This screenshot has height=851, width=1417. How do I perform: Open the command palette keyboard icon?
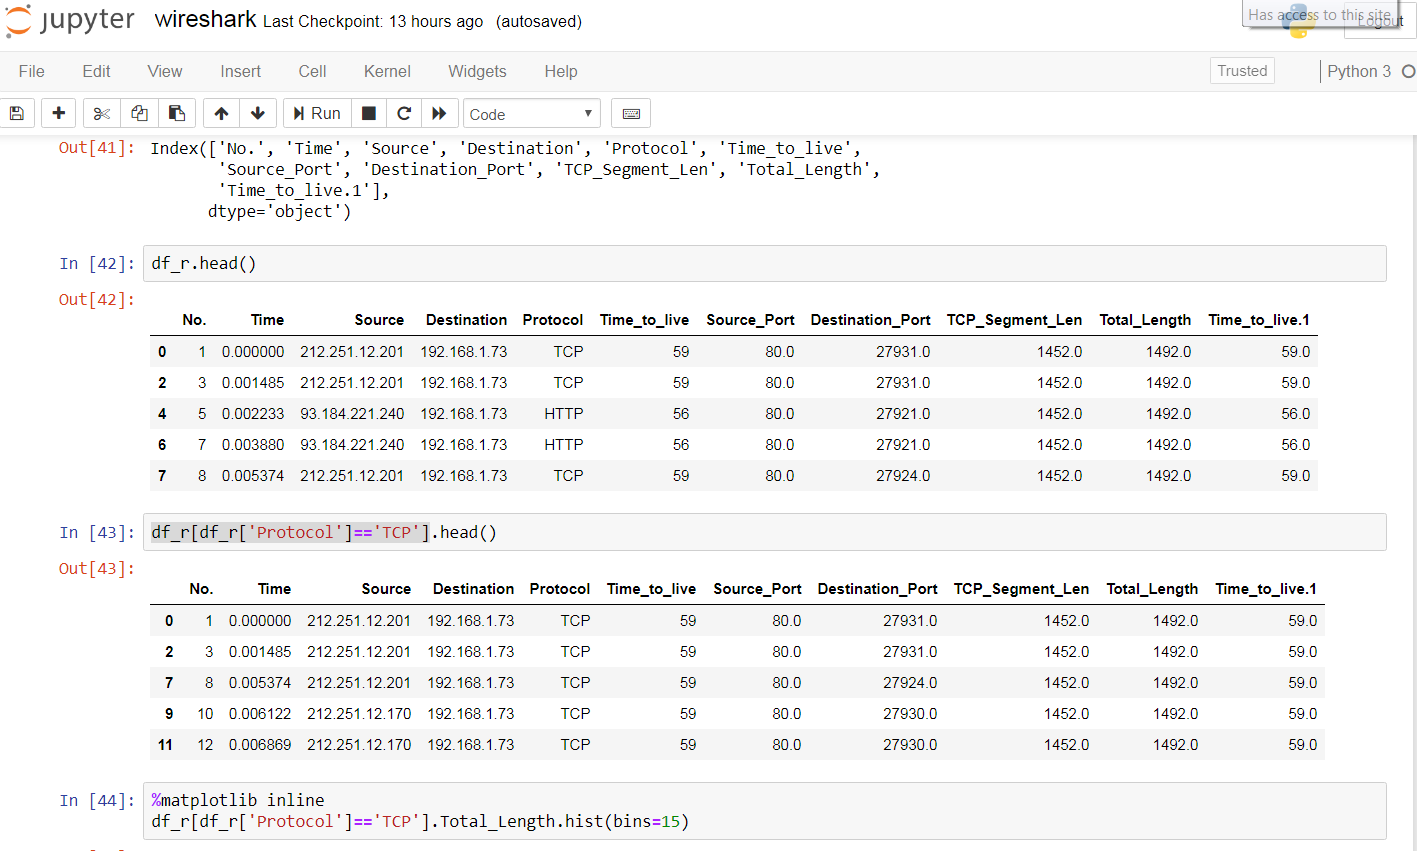[x=631, y=113]
